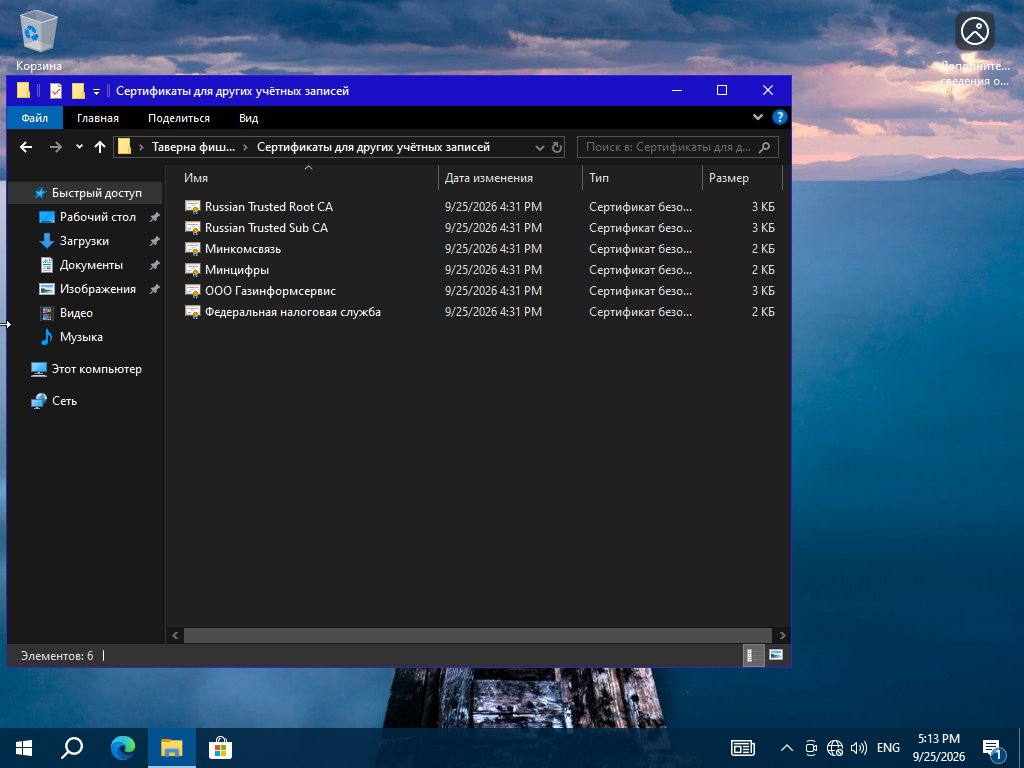Open the quick access toolbar customize dropdown
The width and height of the screenshot is (1024, 768).
point(96,91)
